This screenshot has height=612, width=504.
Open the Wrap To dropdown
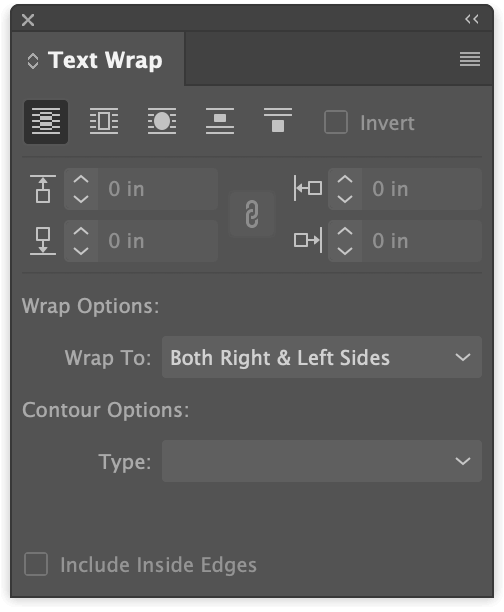click(322, 357)
